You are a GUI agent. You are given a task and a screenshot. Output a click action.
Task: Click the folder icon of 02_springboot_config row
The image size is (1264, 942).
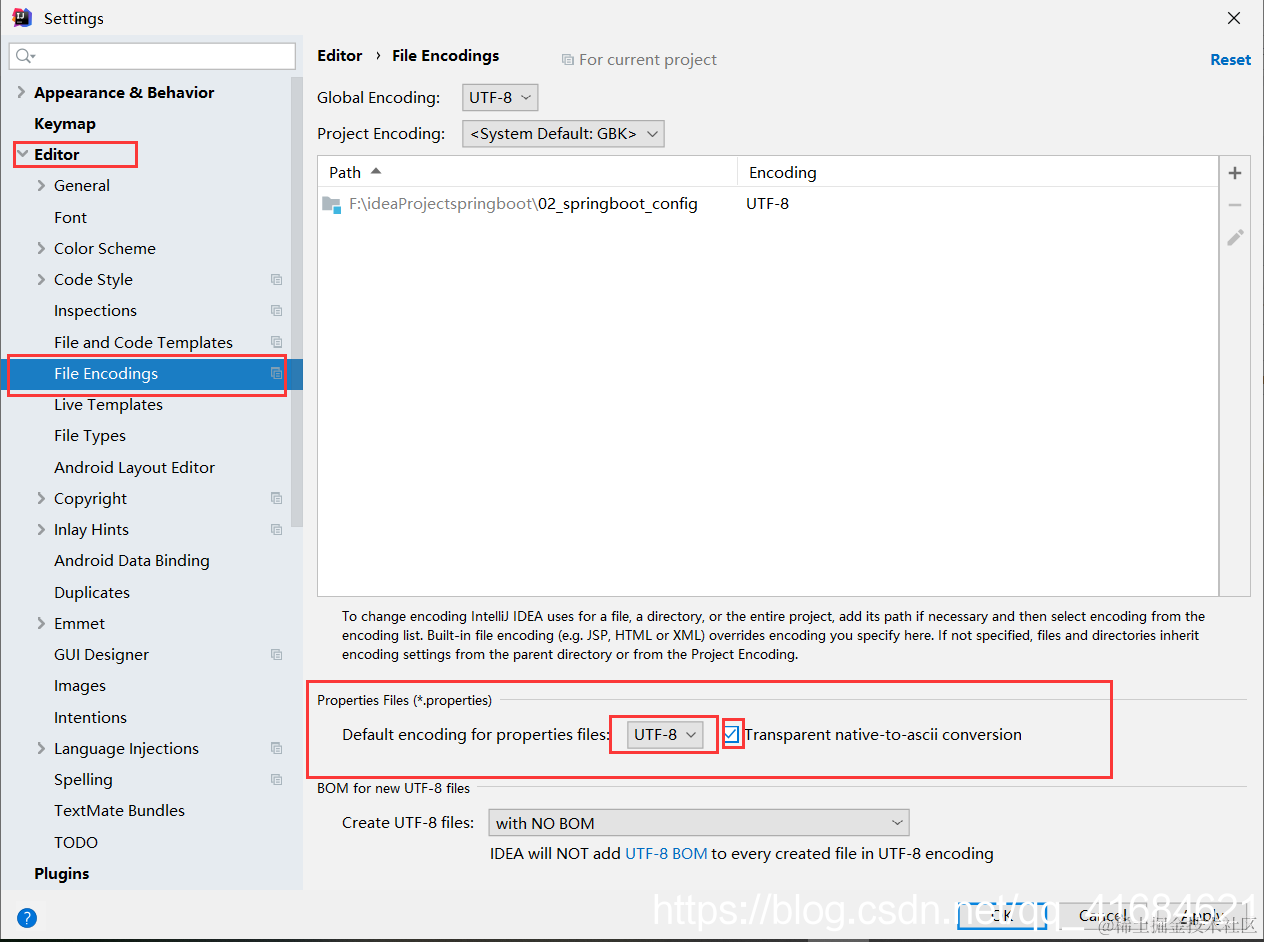[331, 204]
